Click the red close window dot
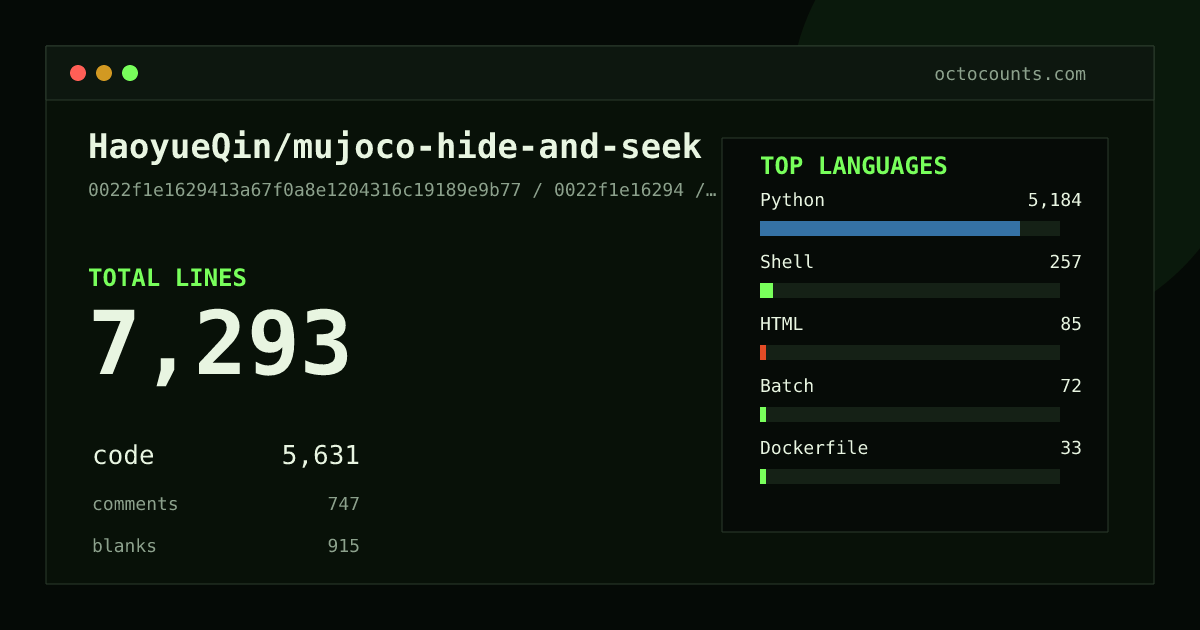Screen dimensions: 1200x630 78,73
